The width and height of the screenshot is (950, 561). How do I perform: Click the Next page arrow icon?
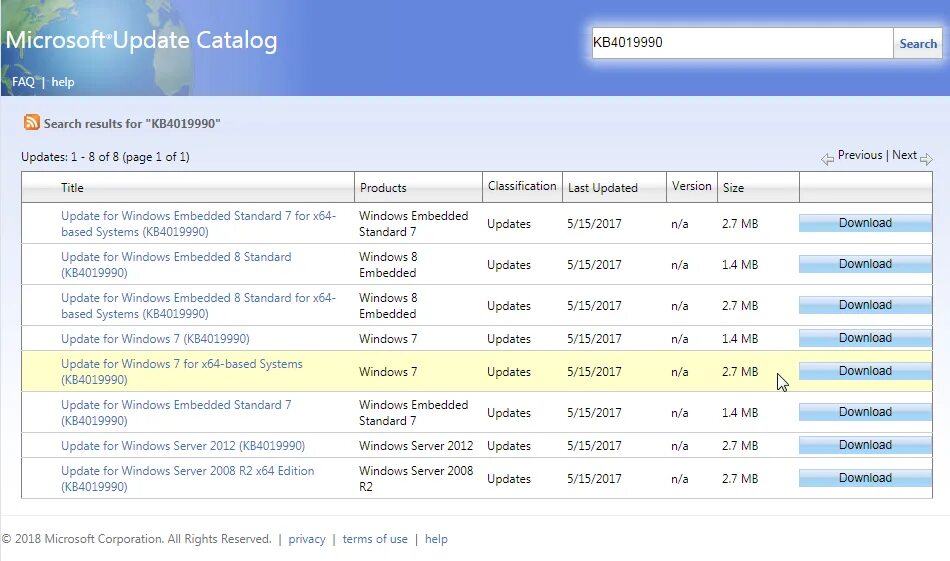(x=926, y=159)
